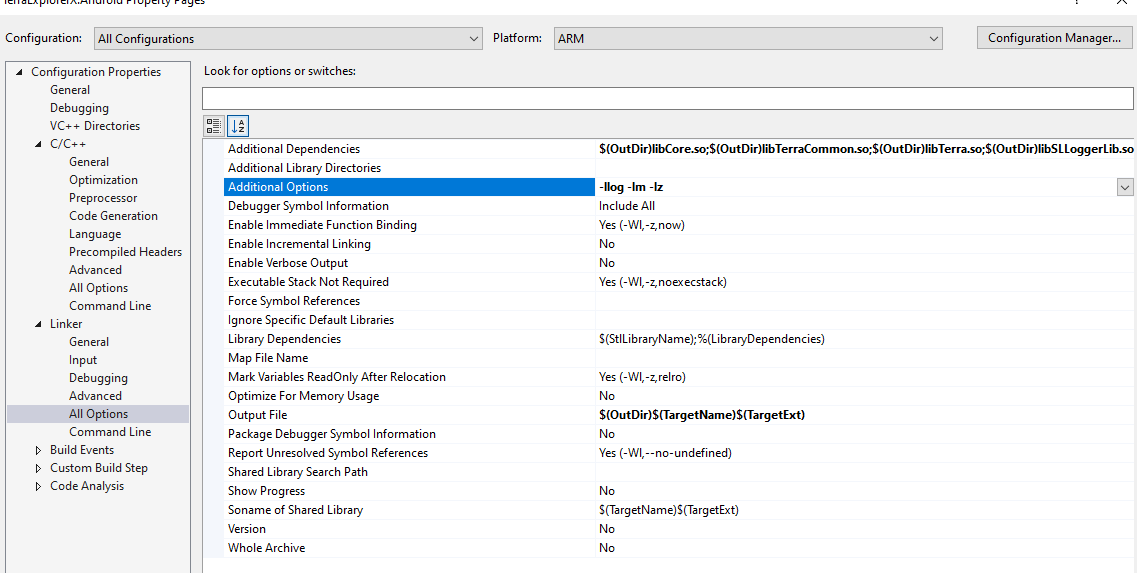1137x573 pixels.
Task: Select Linker General page
Action: [x=89, y=342]
